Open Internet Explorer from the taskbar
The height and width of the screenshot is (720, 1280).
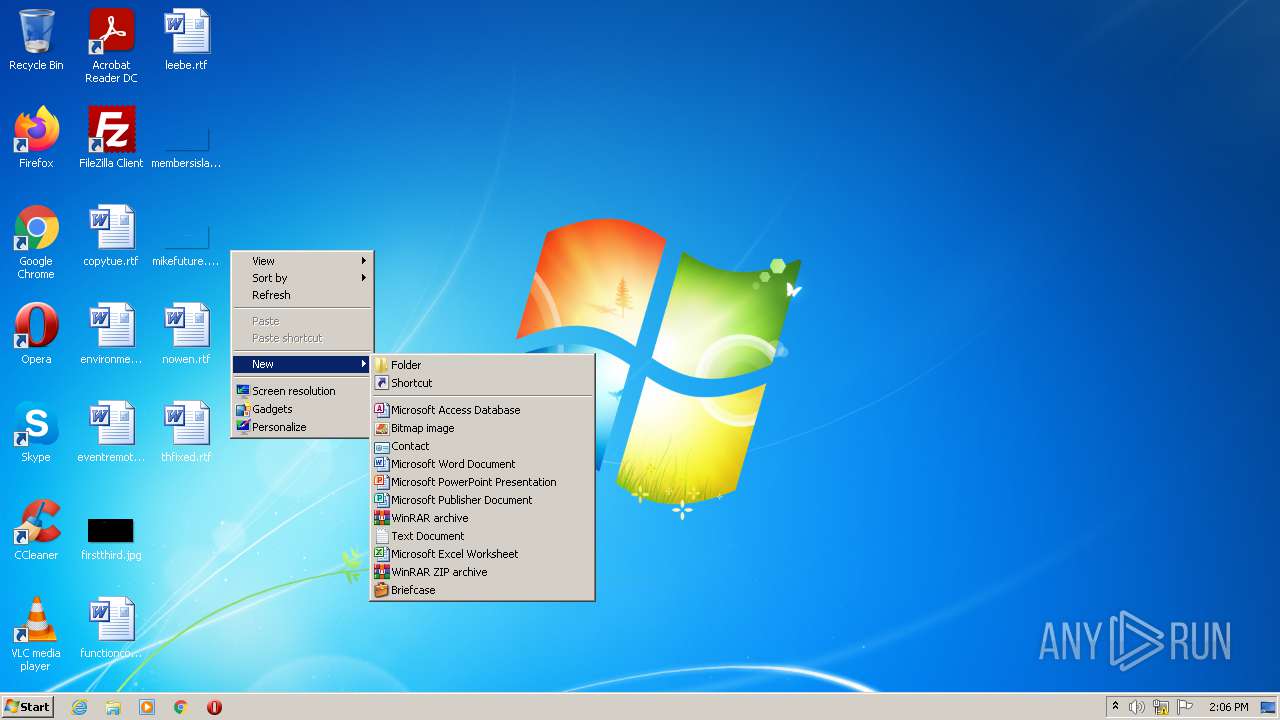[80, 707]
